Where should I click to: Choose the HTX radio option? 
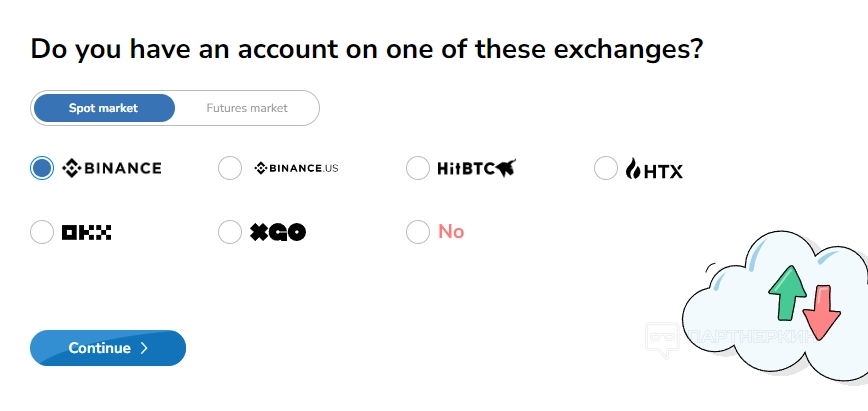point(606,168)
